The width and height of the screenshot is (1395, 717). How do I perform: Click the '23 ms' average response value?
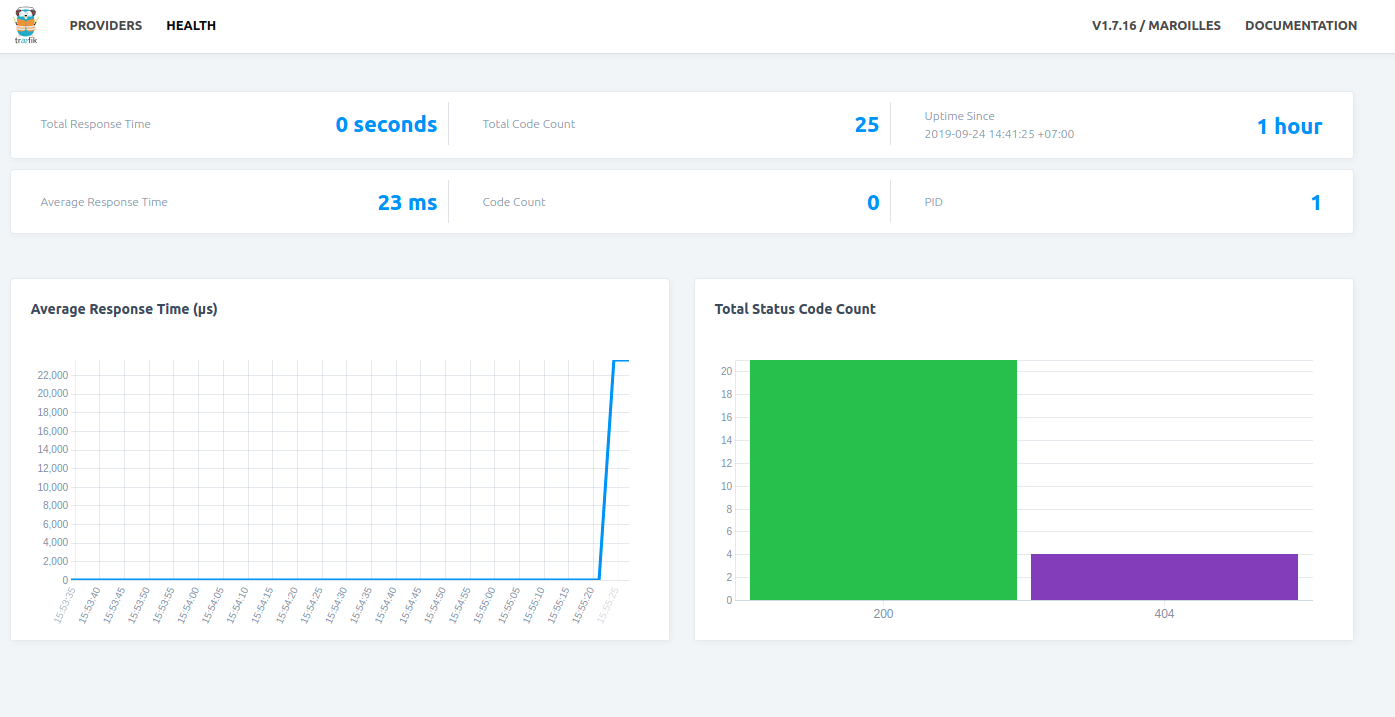click(407, 203)
